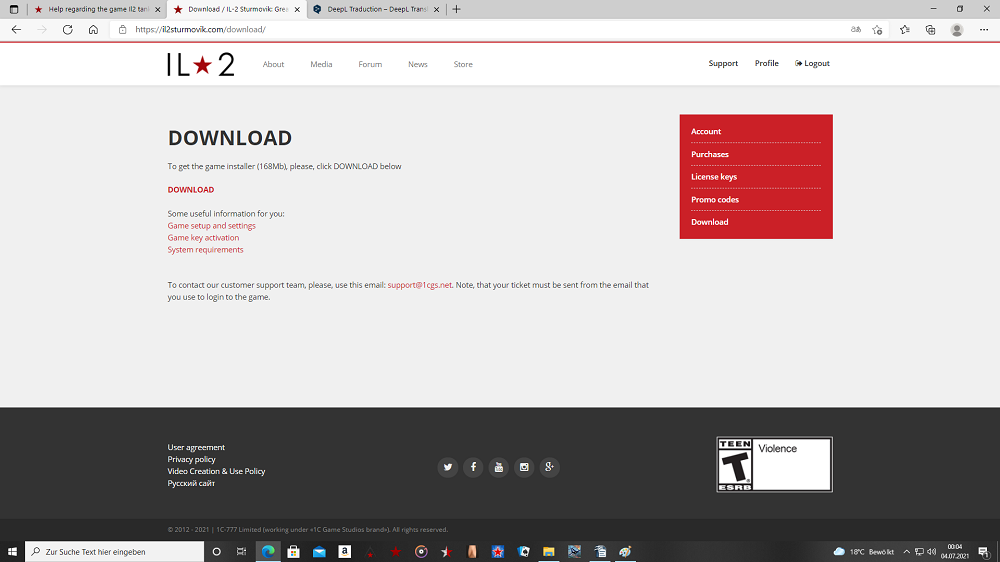Open Microsoft Store from the taskbar
Screen dimensions: 1000x562
point(293,551)
